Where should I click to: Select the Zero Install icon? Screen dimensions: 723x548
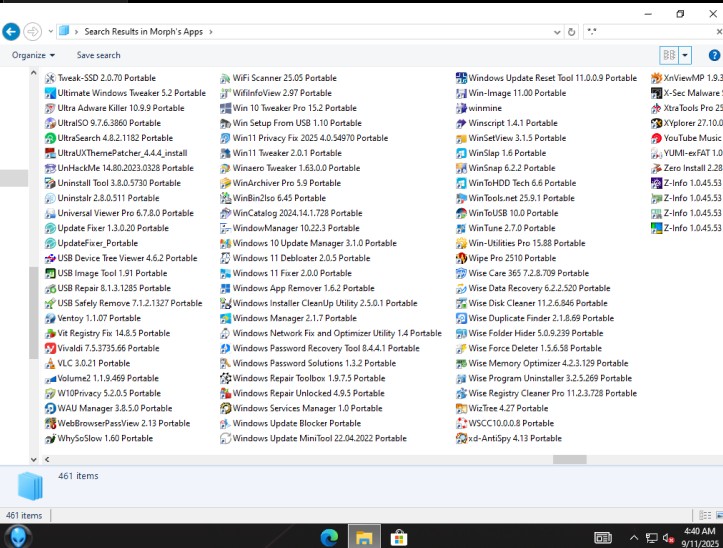(x=656, y=168)
